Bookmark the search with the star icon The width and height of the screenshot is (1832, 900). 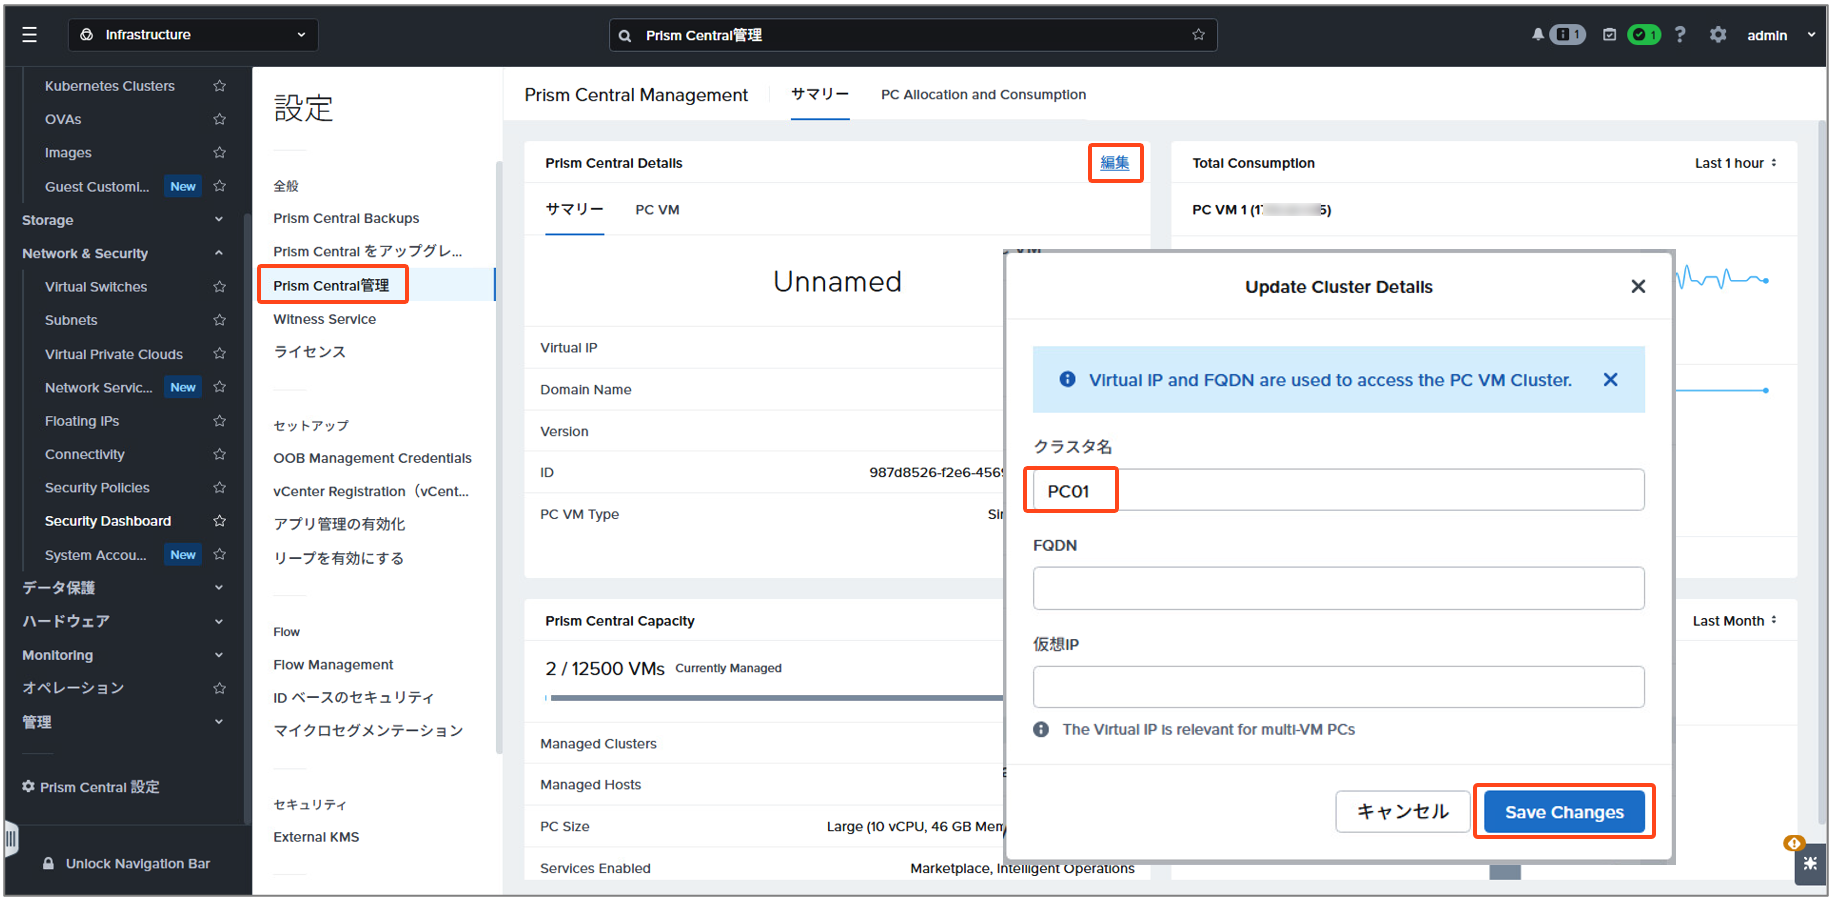(x=1198, y=35)
